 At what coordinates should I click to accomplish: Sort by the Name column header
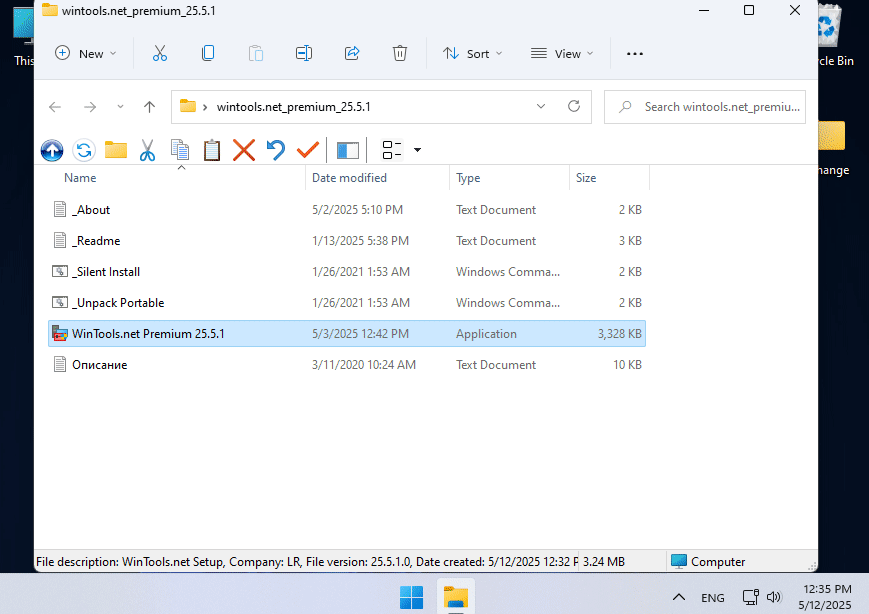pyautogui.click(x=80, y=178)
